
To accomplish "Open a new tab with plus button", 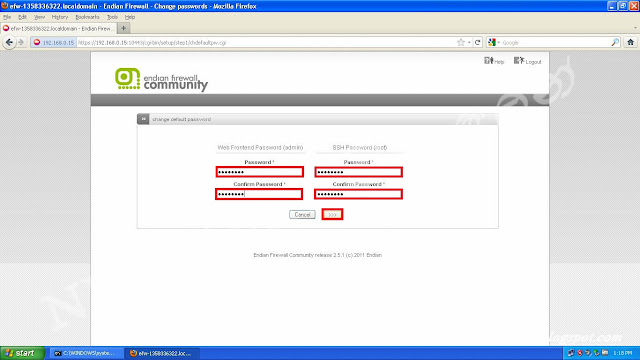I will pyautogui.click(x=123, y=28).
